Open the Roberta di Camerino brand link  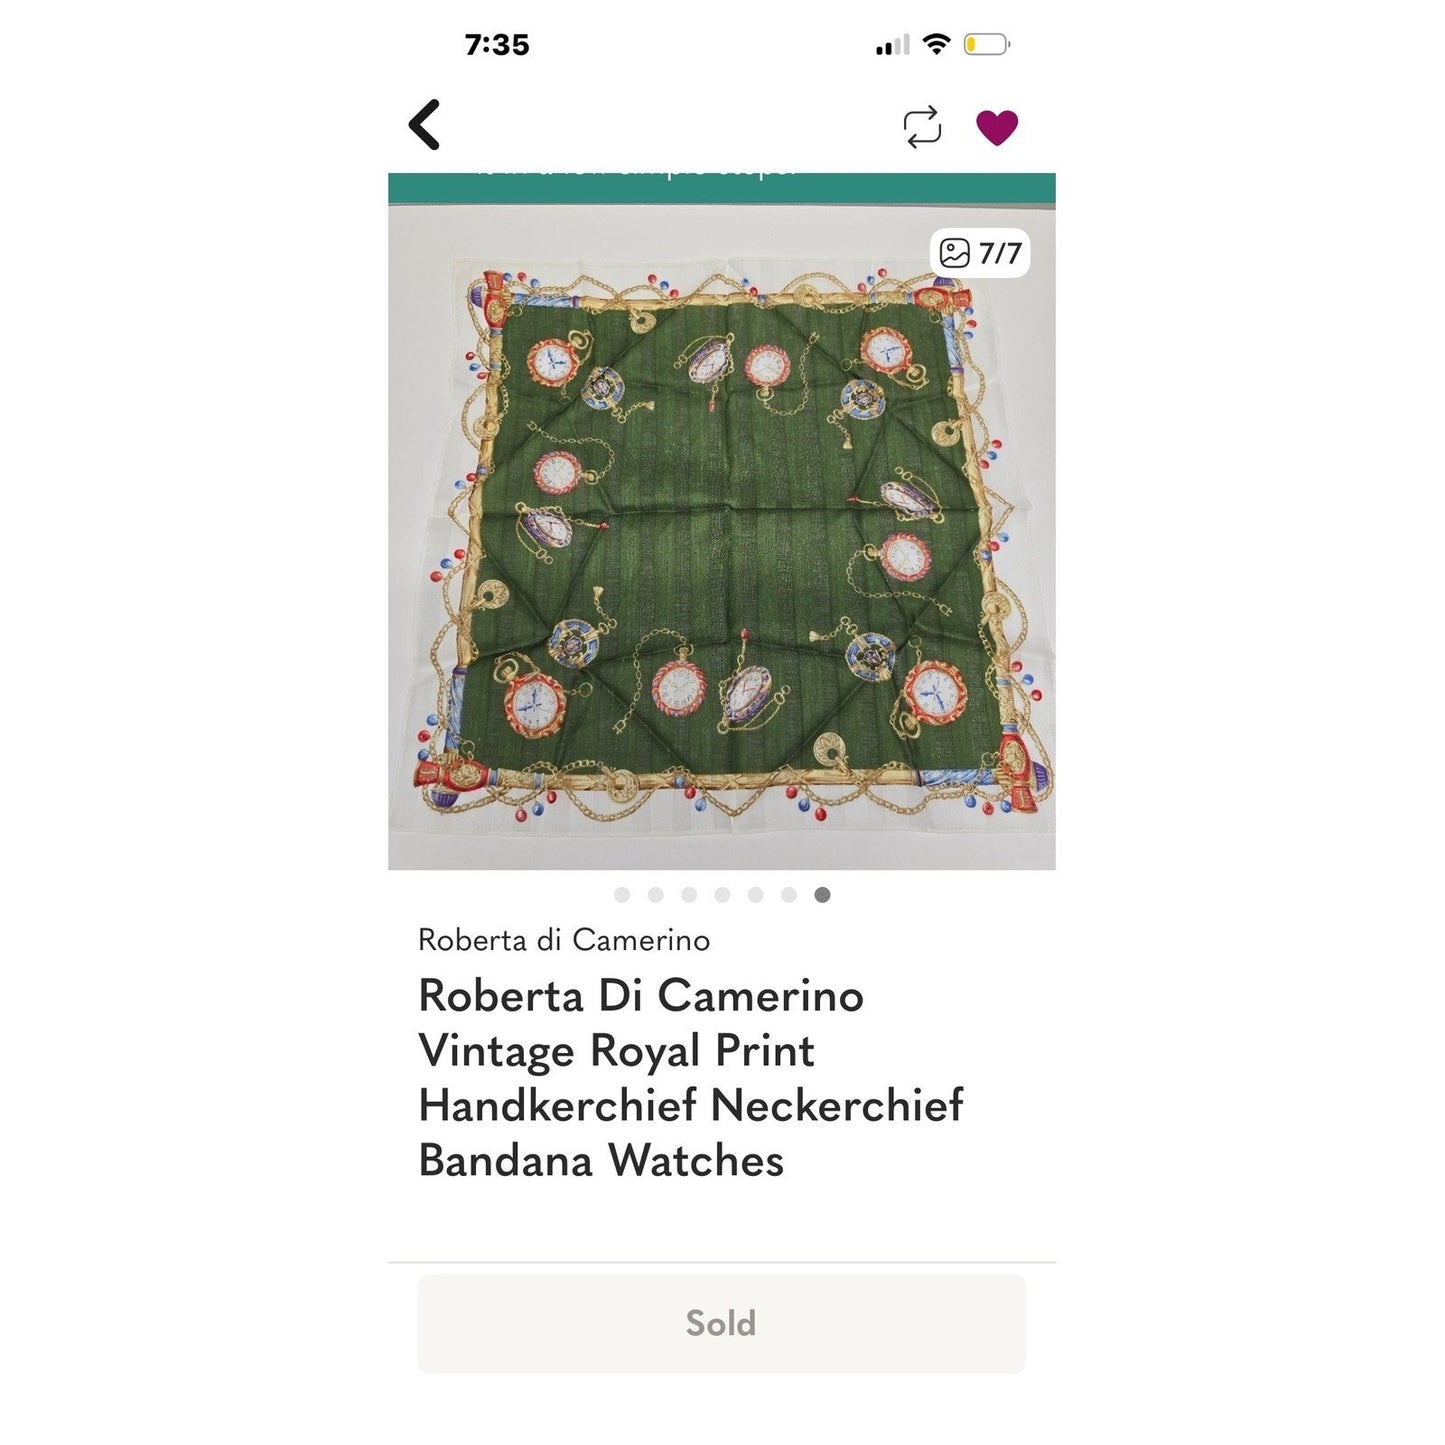coord(564,940)
